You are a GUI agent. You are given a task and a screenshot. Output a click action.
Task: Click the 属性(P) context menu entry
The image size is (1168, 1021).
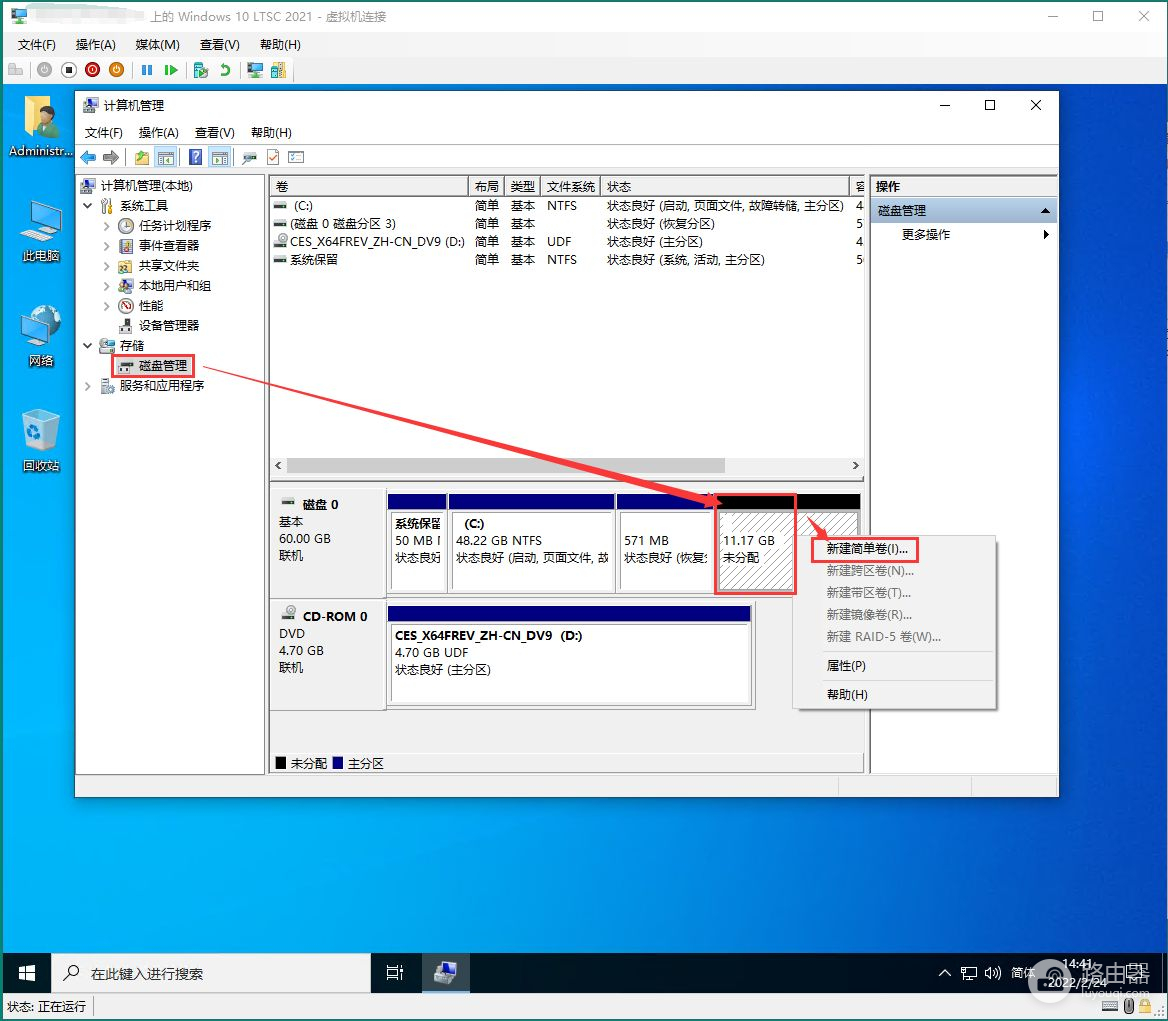tap(846, 666)
